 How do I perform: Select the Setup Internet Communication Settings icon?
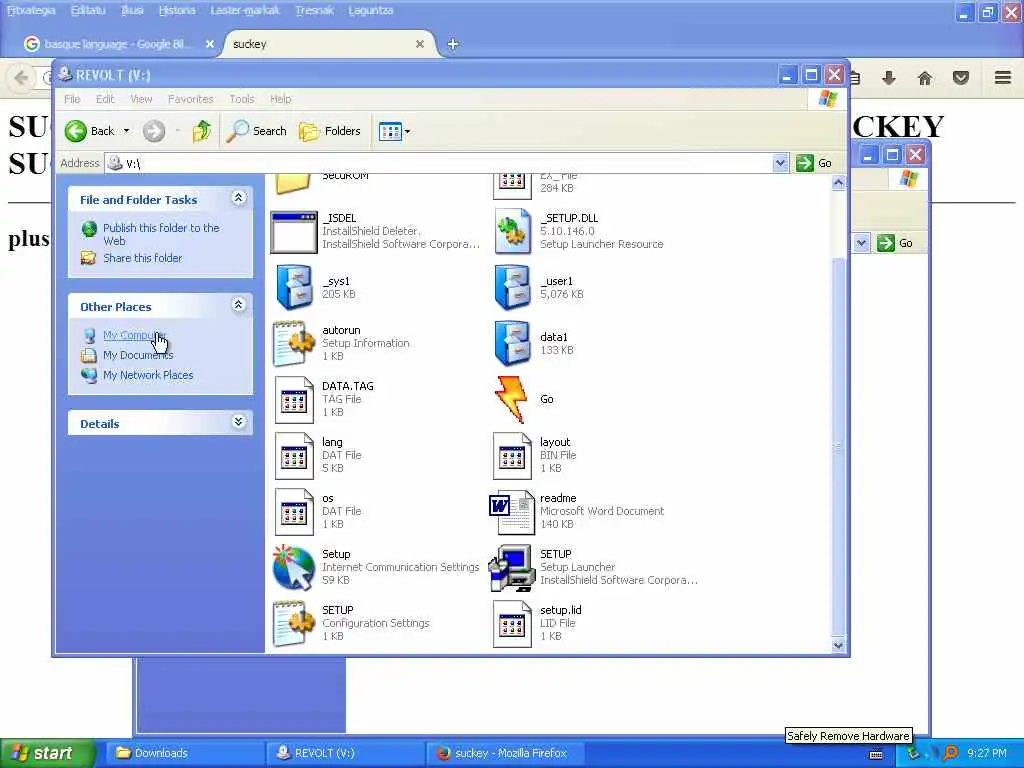[x=294, y=568]
